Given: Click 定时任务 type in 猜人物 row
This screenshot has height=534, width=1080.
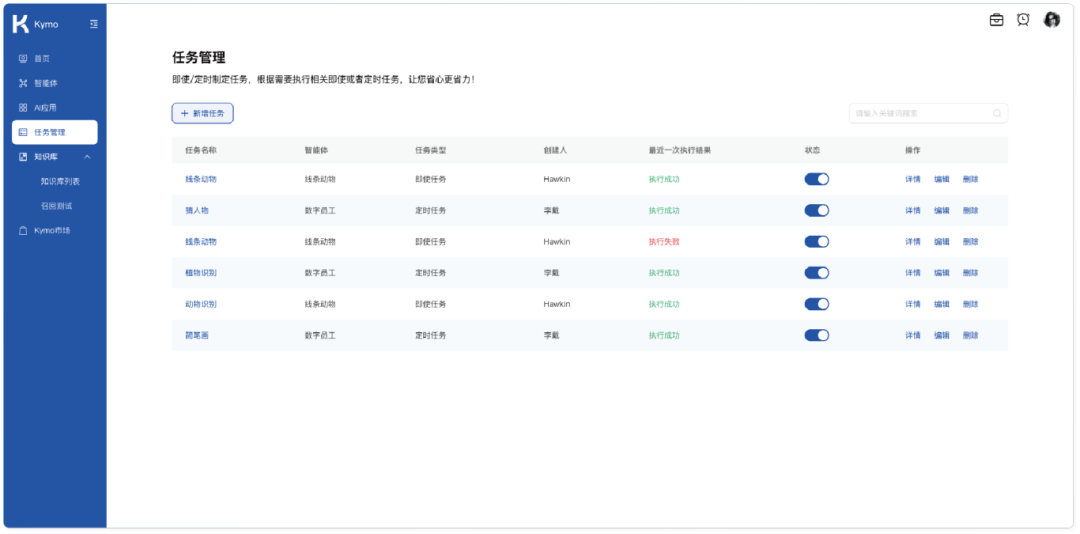Looking at the screenshot, I should [430, 211].
